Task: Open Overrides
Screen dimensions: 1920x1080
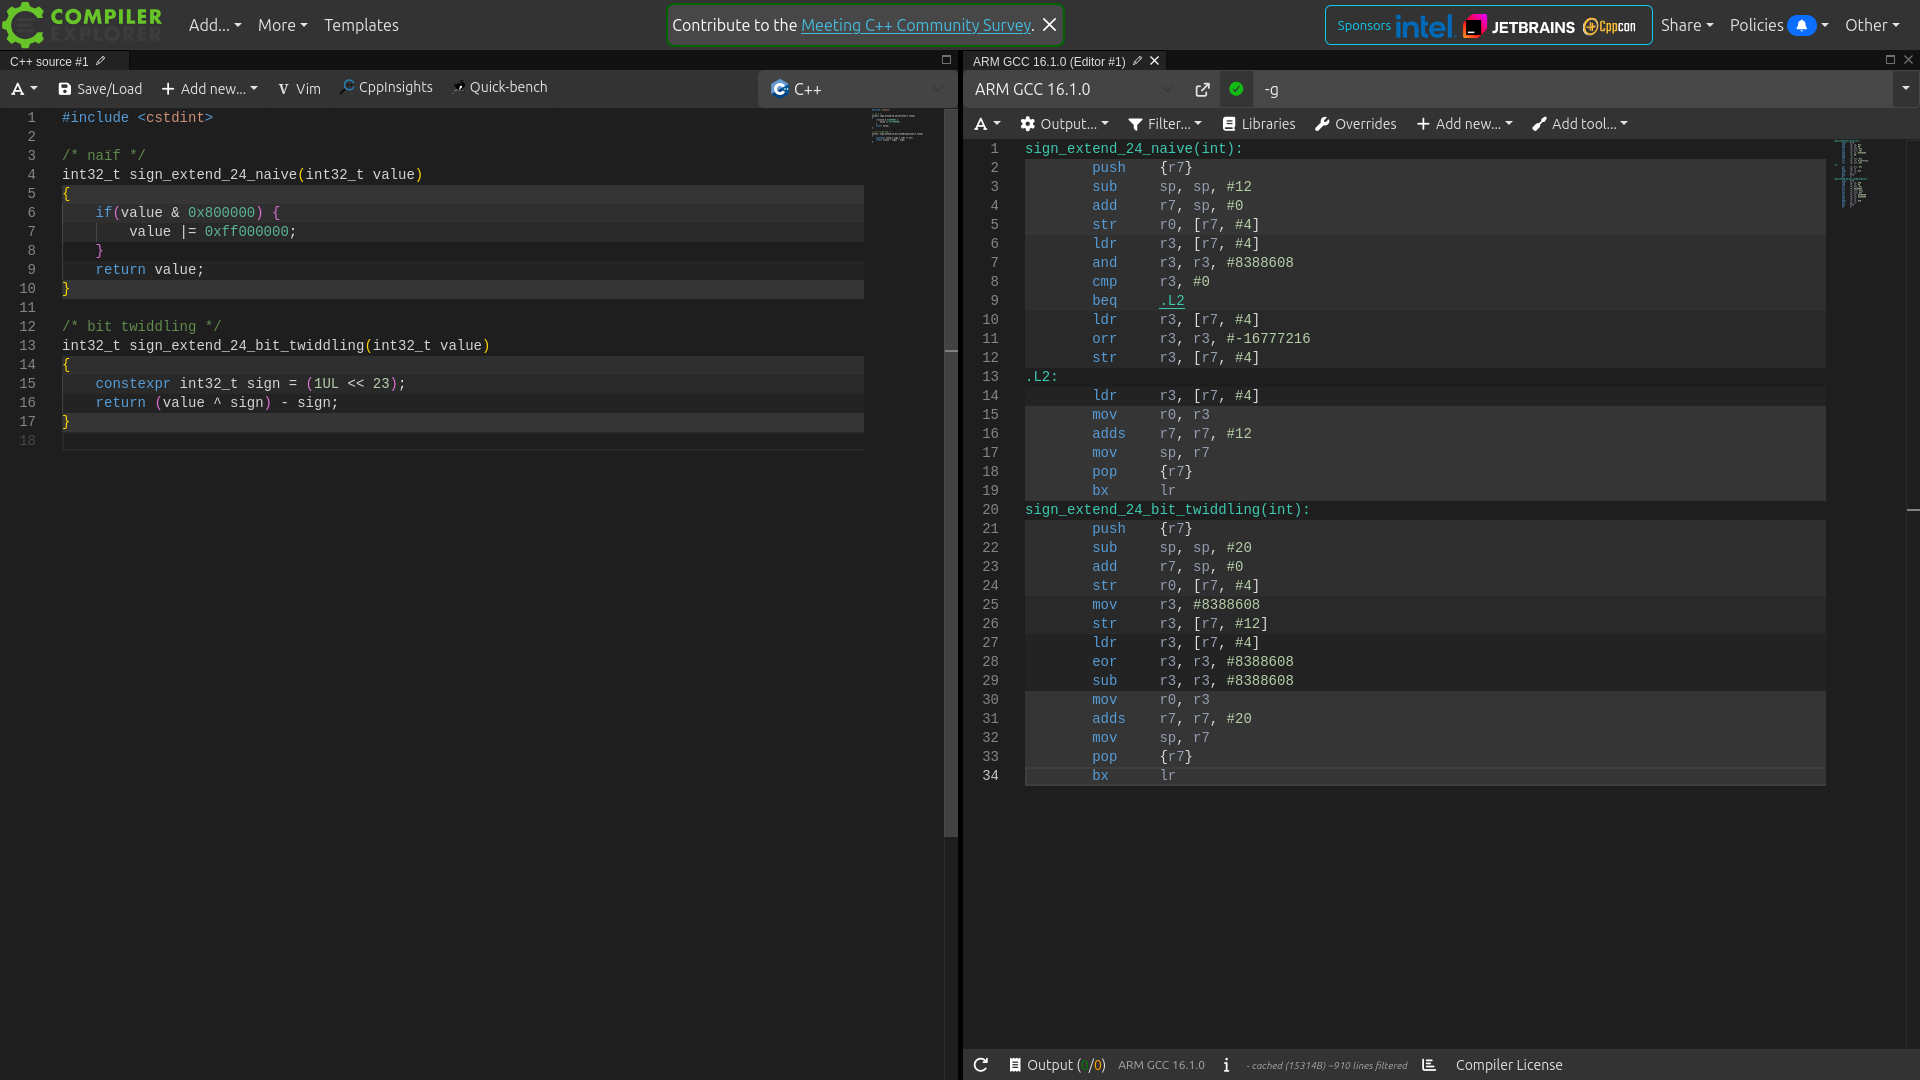Action: [1355, 124]
